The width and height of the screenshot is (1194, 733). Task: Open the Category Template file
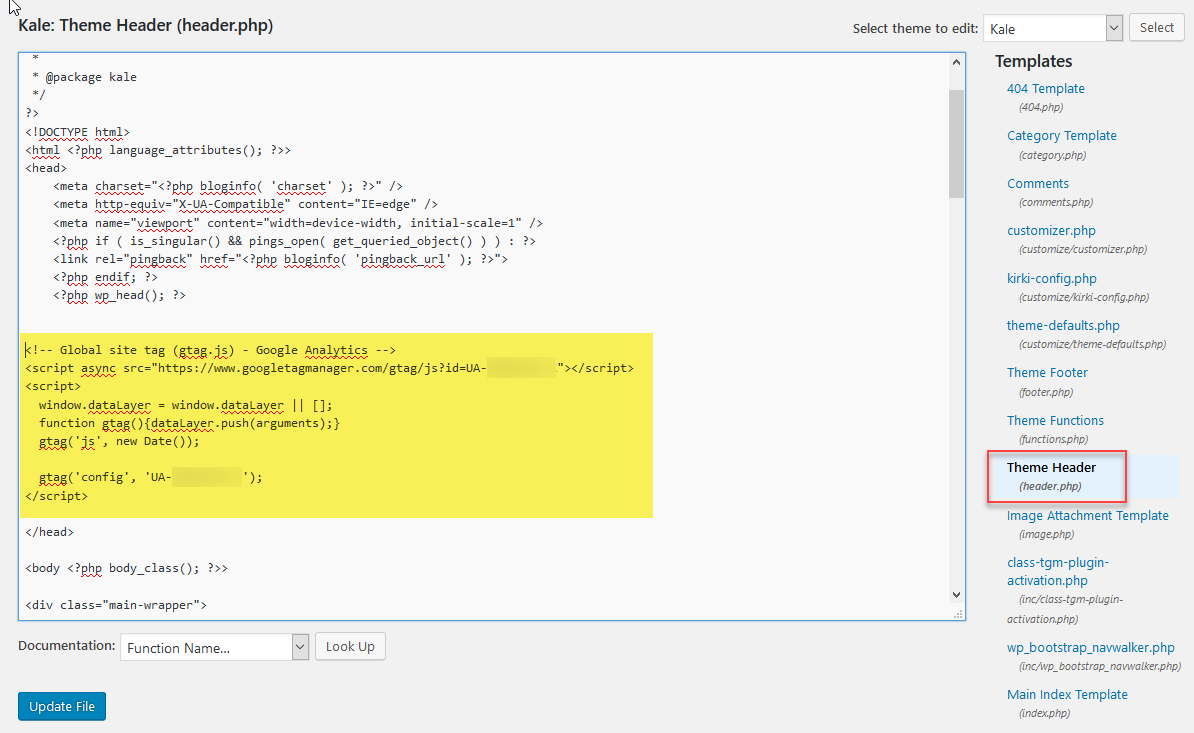(x=1061, y=136)
